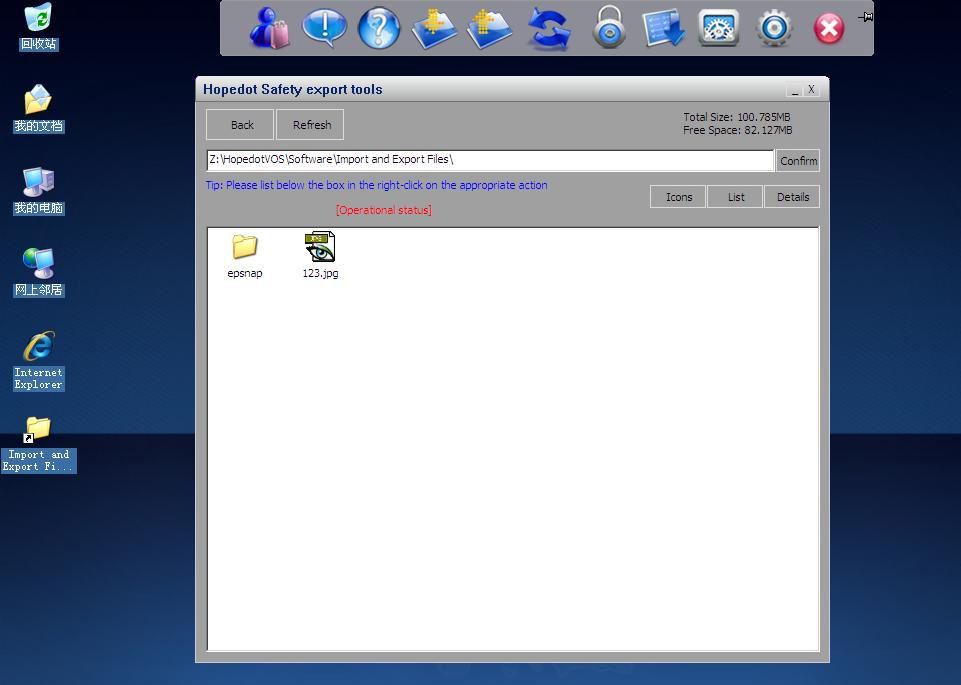Open the exclamation speech bubble icon
961x685 pixels.
point(324,28)
